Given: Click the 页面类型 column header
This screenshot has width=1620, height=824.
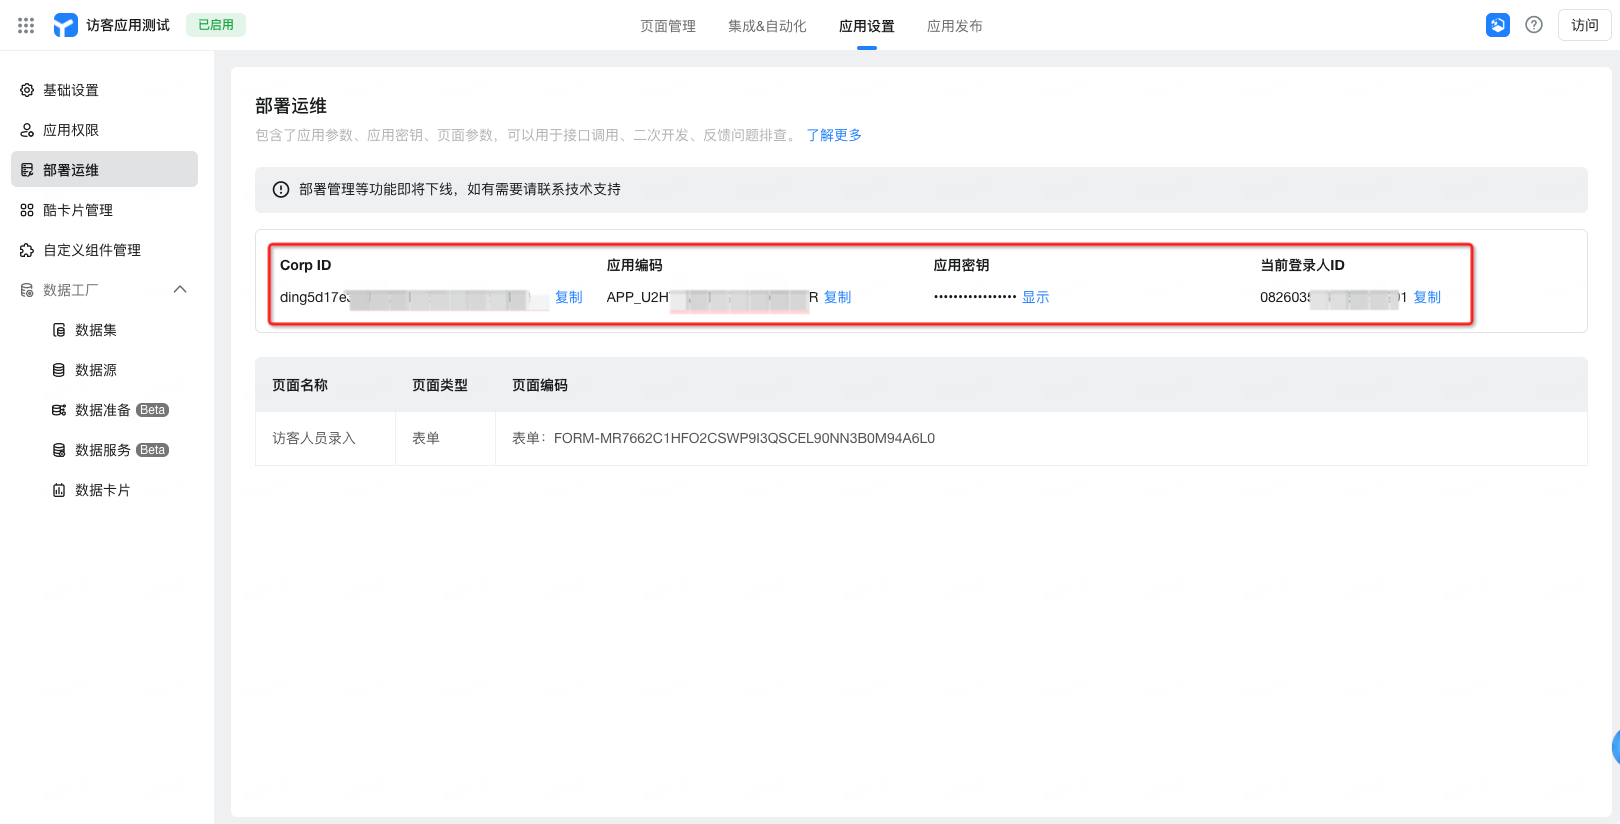Looking at the screenshot, I should click(440, 385).
